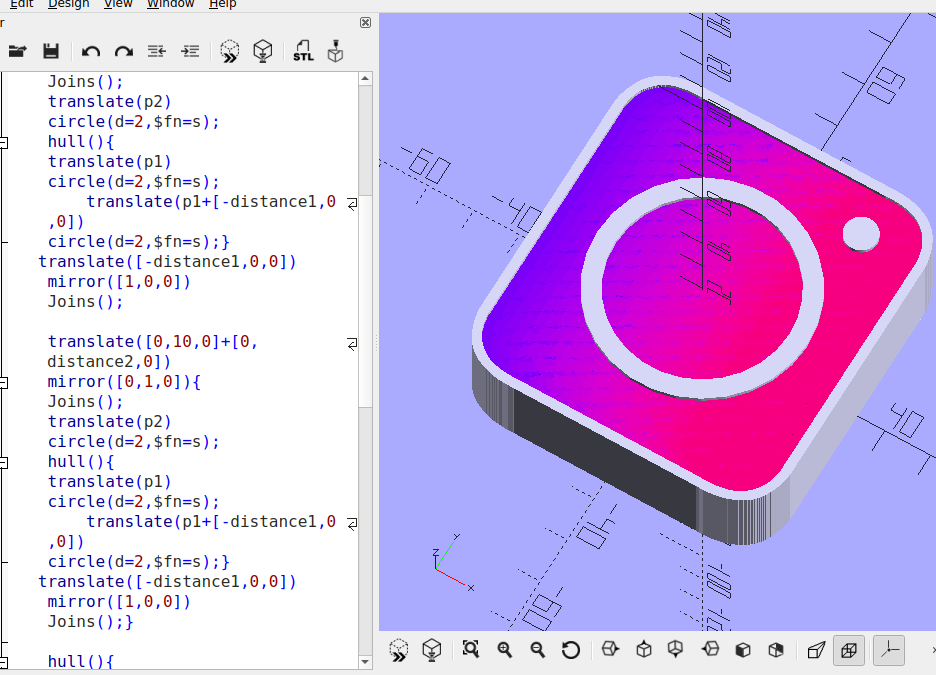Indent the selected code lines
The height and width of the screenshot is (675, 936).
(x=190, y=51)
